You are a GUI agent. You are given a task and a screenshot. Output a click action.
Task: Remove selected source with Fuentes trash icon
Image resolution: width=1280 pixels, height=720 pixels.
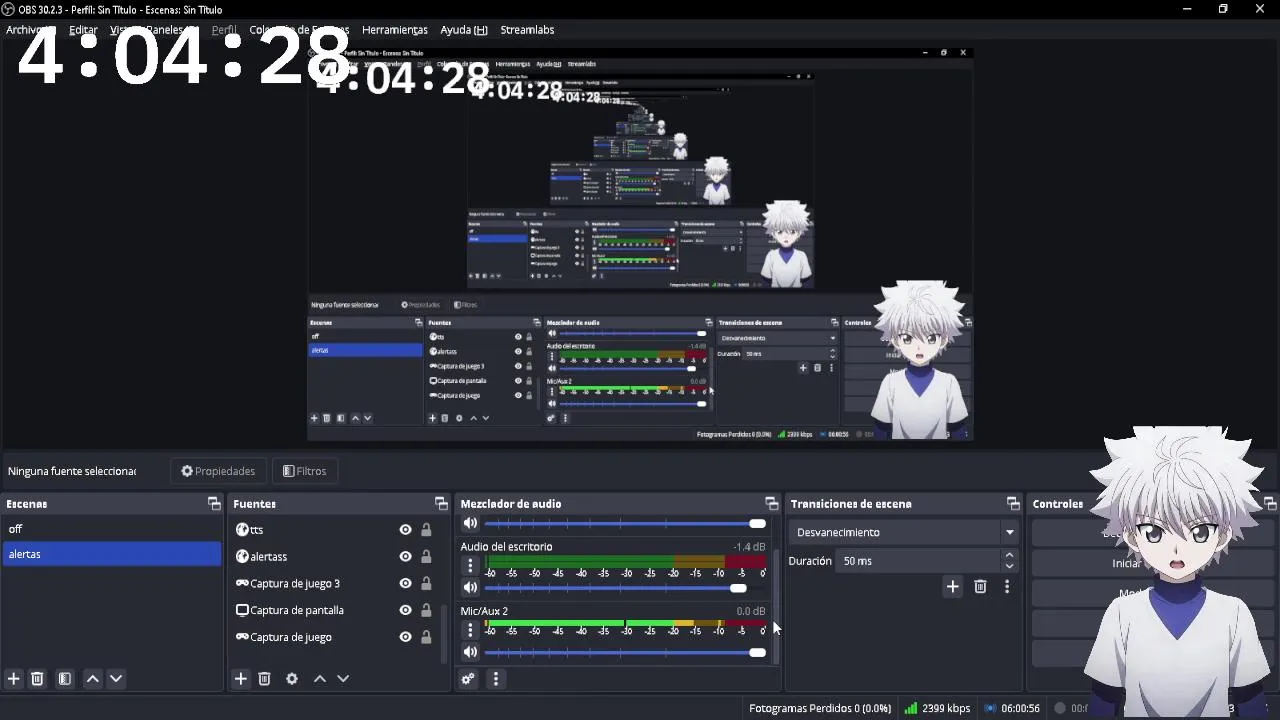pos(264,678)
